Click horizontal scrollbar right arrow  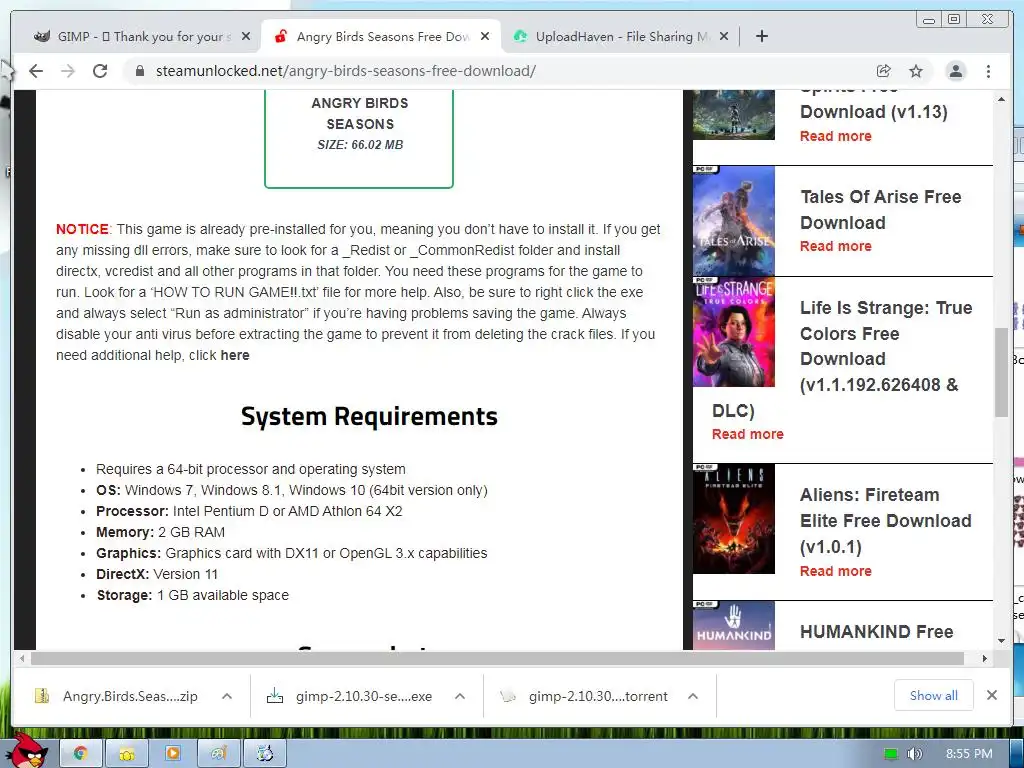[x=985, y=658]
